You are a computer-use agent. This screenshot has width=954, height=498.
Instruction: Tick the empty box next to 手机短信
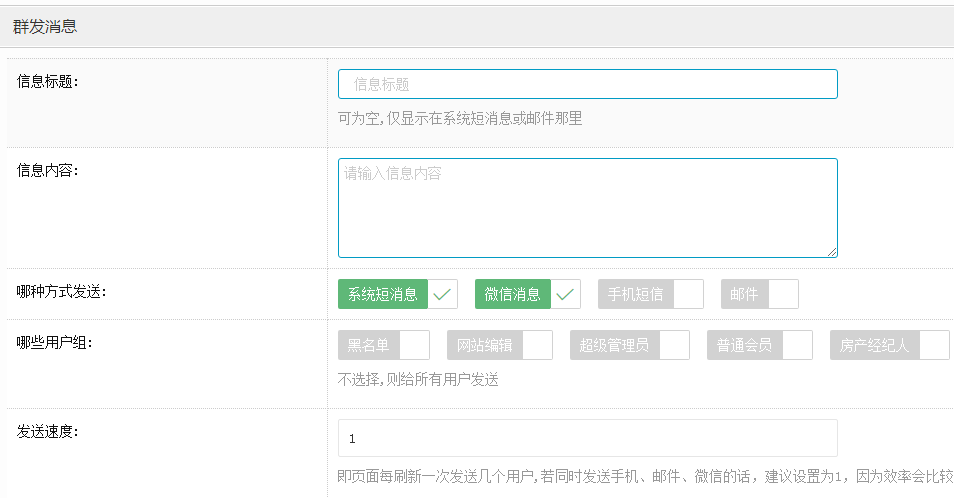coord(688,294)
